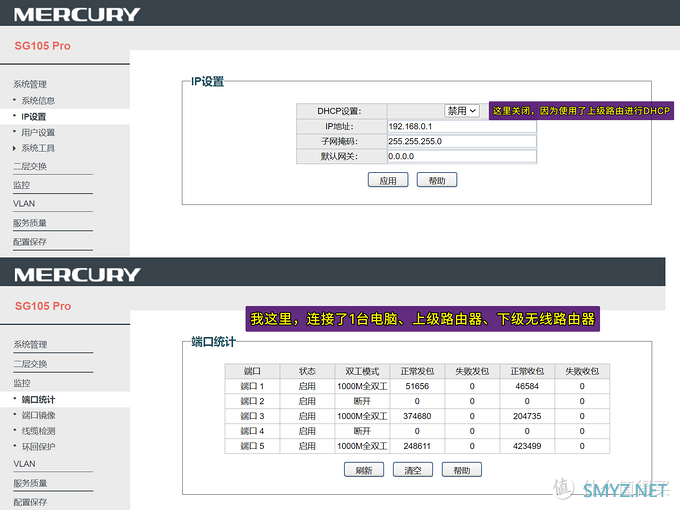Open 系统管理 in the upper sidebar
Screen dimensions: 680x510
pyautogui.click(x=29, y=84)
